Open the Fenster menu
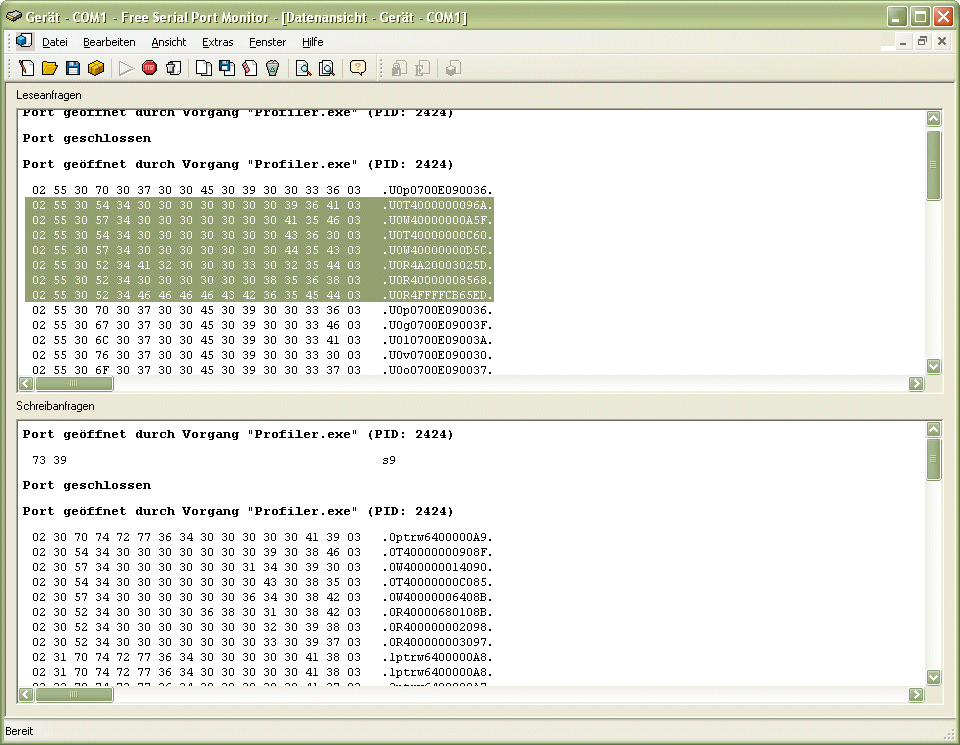Image resolution: width=960 pixels, height=745 pixels. pyautogui.click(x=267, y=42)
